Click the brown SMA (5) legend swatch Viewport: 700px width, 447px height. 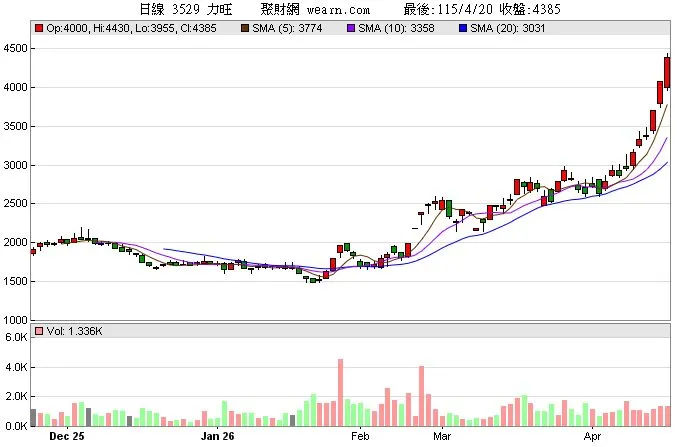pos(245,28)
